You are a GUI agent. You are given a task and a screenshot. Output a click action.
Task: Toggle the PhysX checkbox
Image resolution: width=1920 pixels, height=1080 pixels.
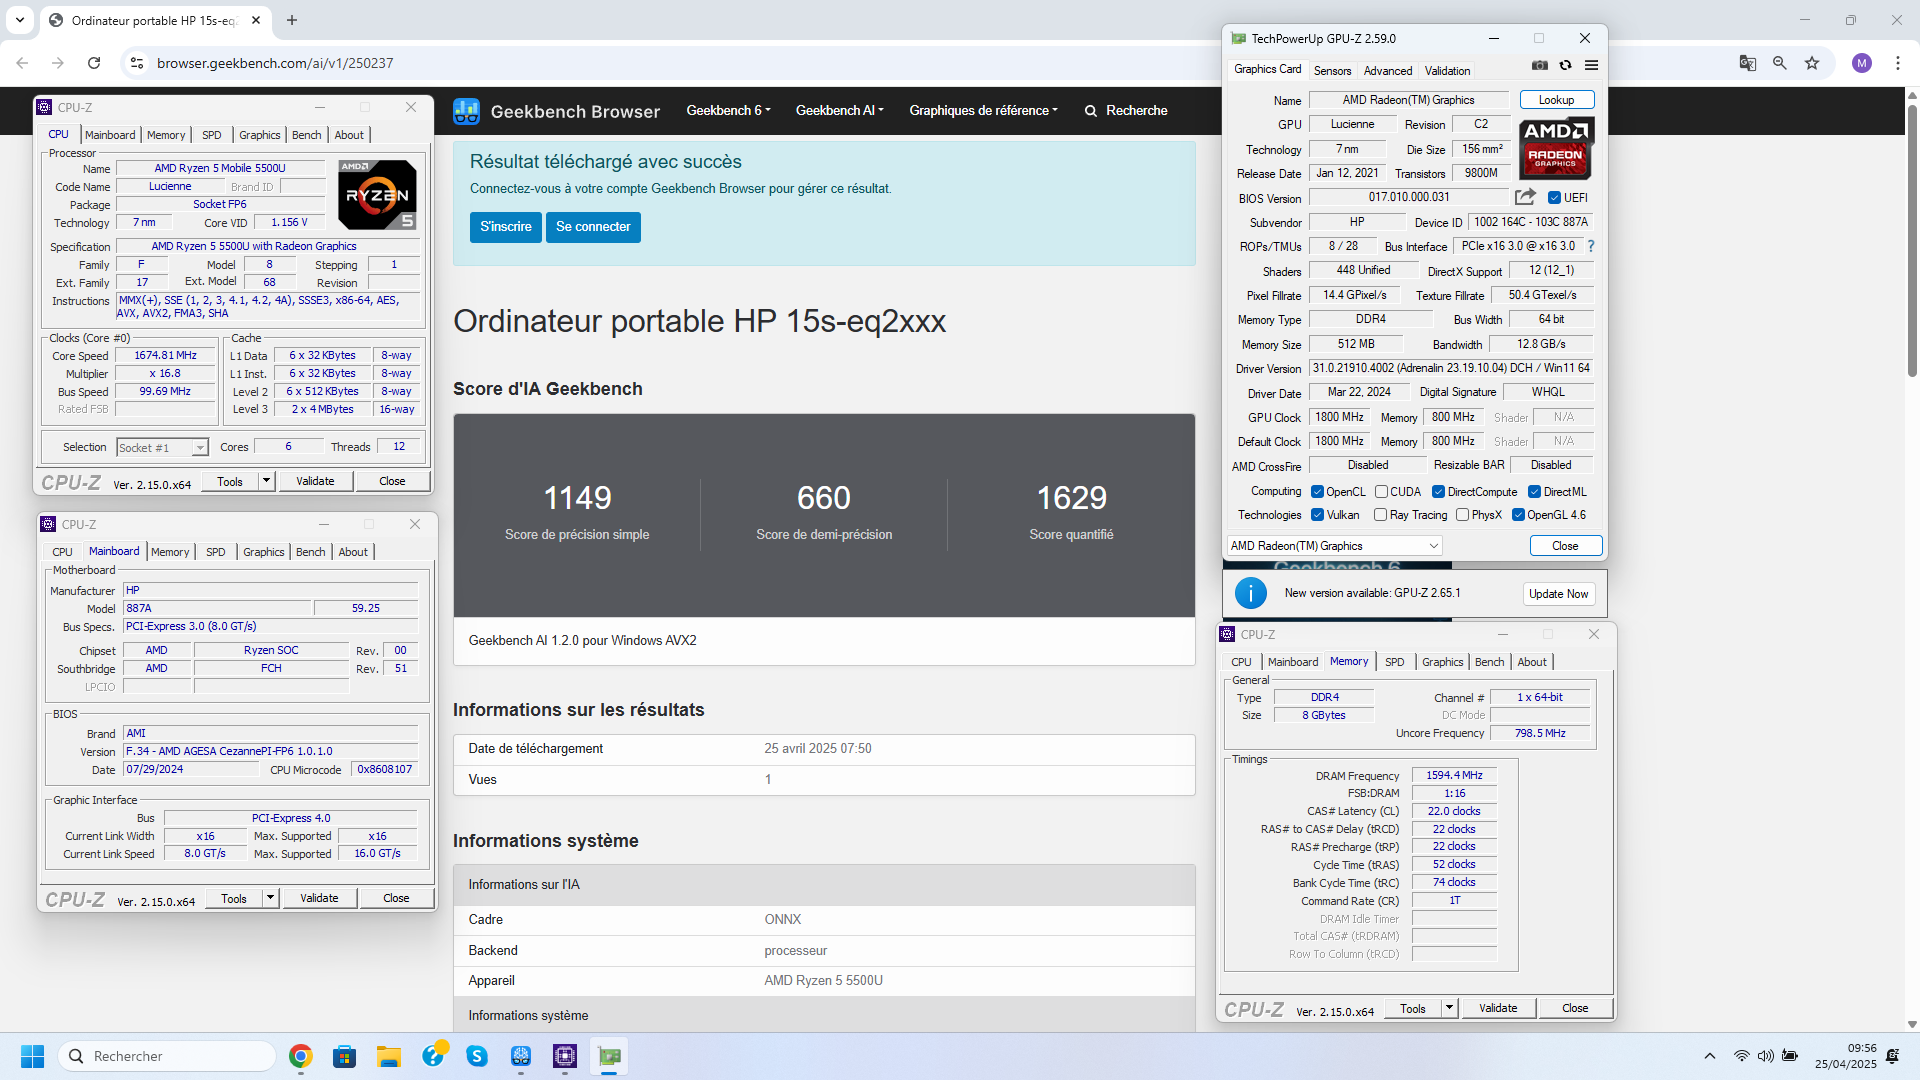click(1462, 515)
